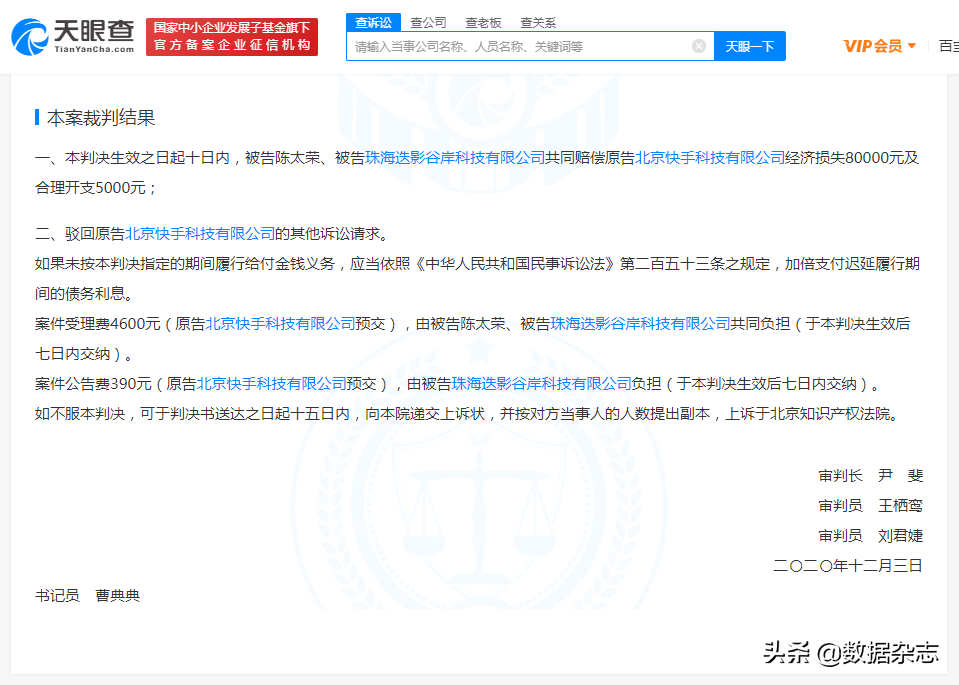
Task: Click the 本案裁判结果 section heading
Action: (x=101, y=118)
